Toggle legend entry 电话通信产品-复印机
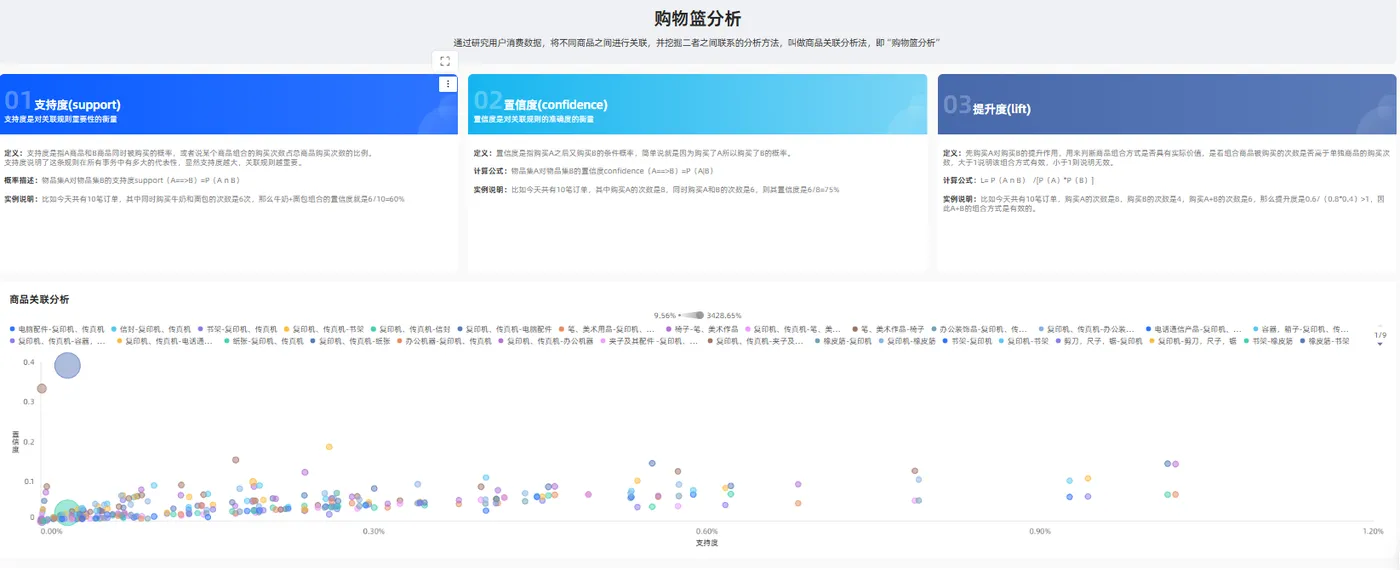The height and width of the screenshot is (570, 1400). (x=1194, y=329)
